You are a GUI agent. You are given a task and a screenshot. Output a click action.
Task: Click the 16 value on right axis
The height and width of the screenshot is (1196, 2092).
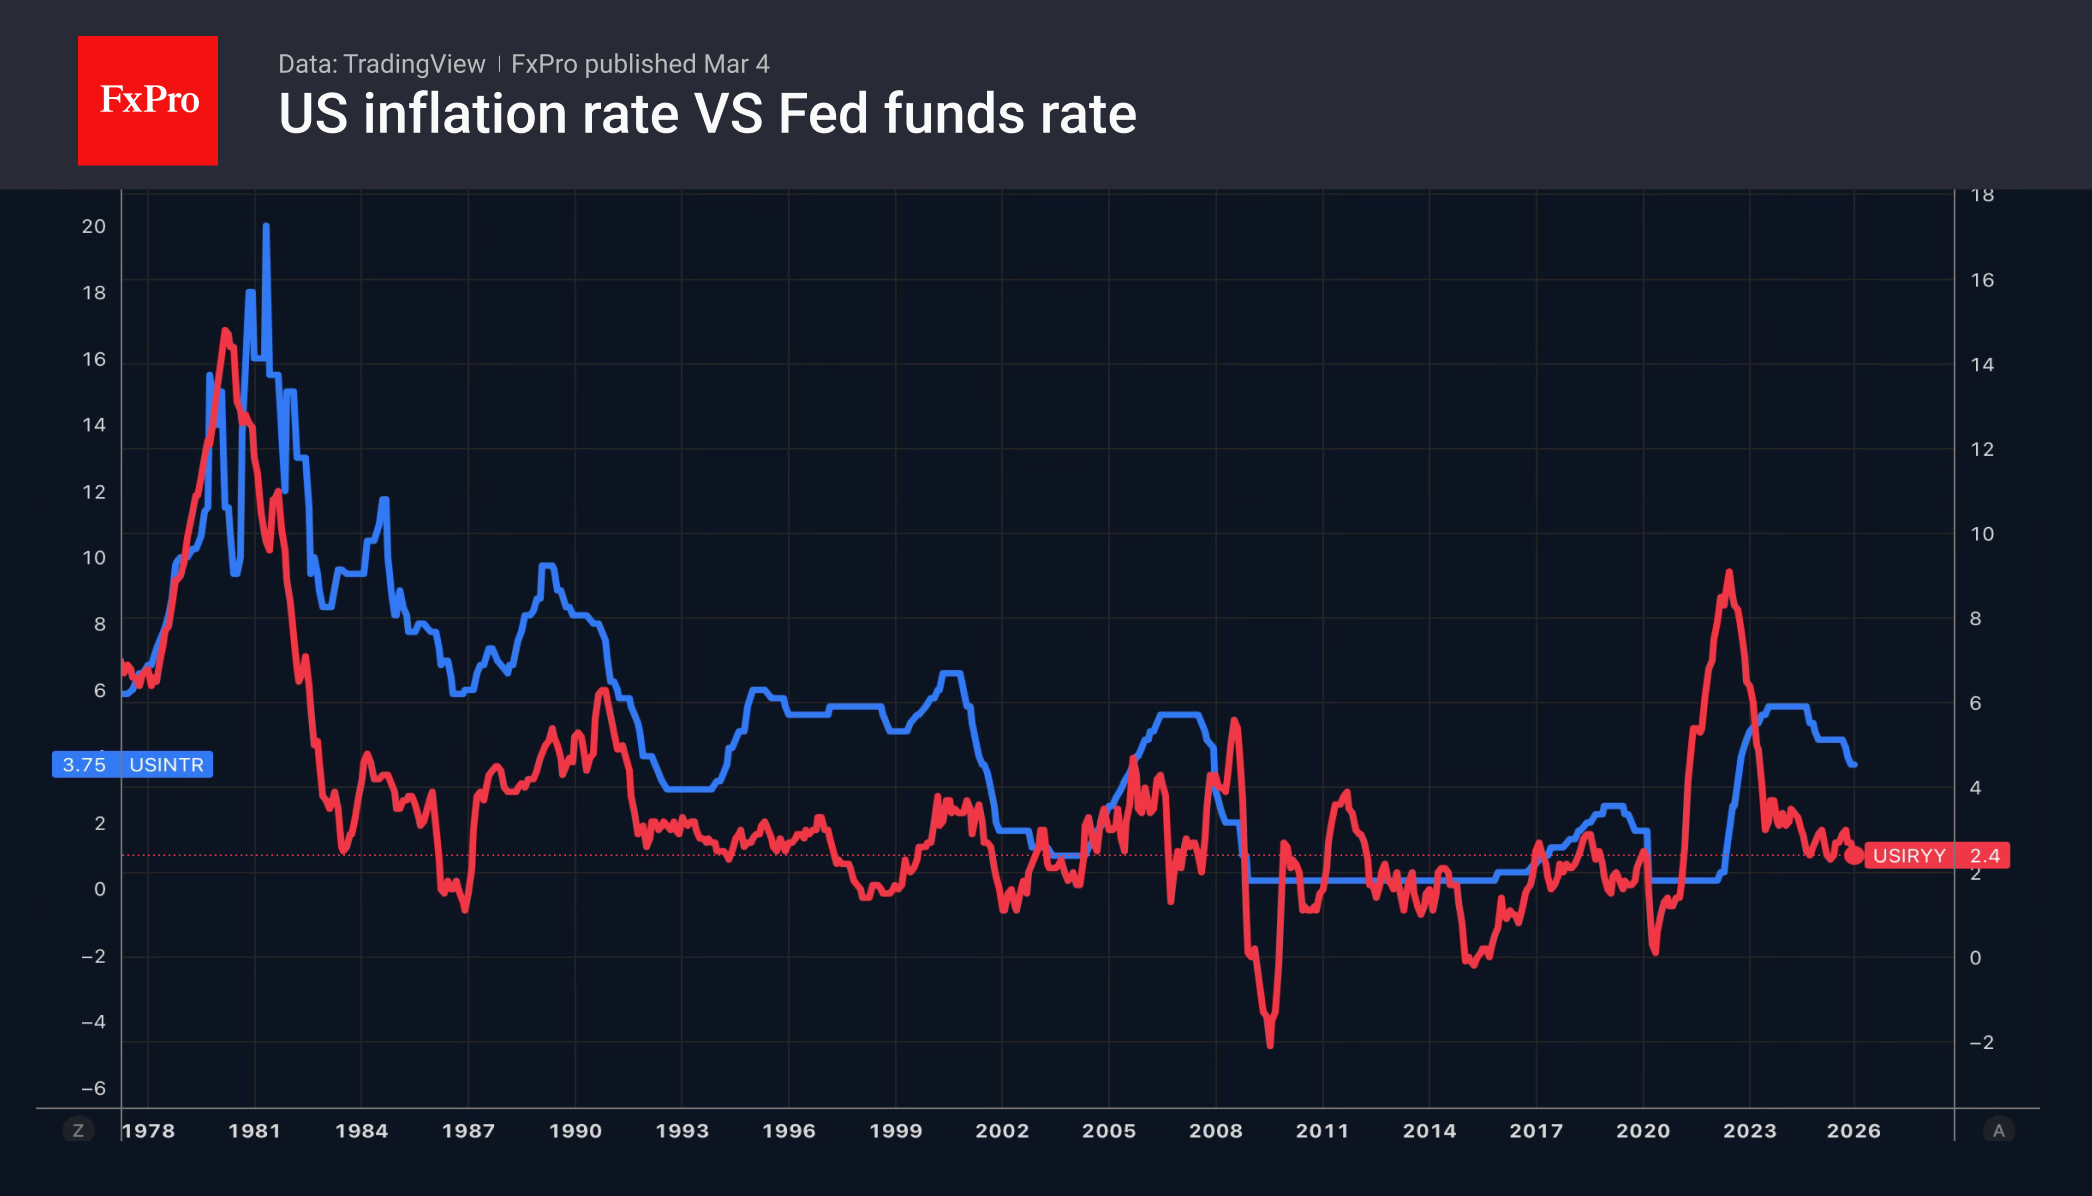(1982, 280)
